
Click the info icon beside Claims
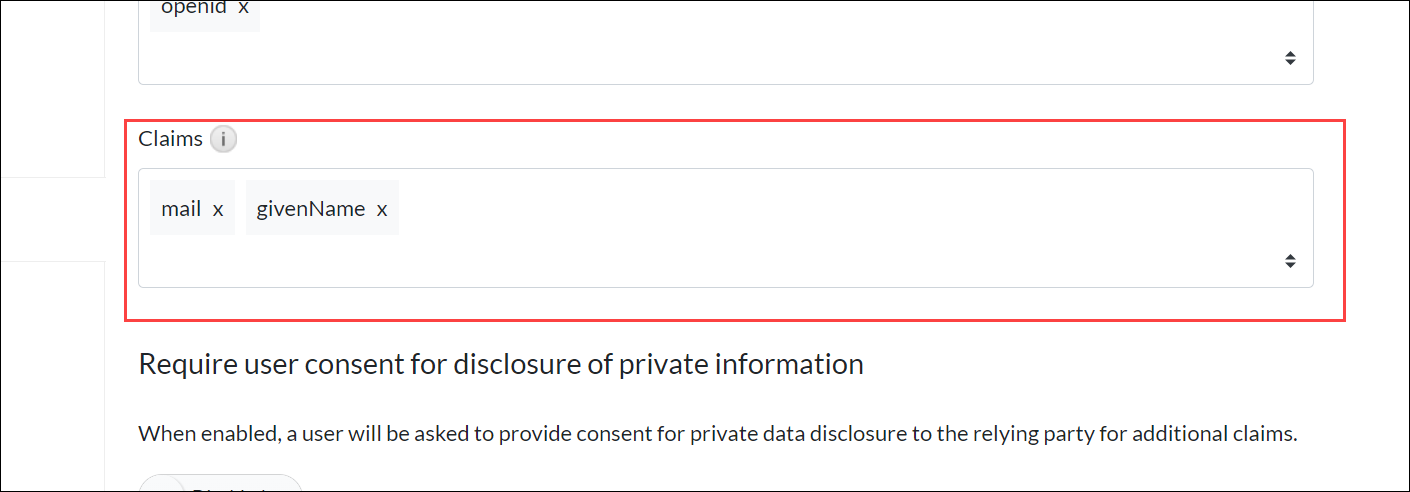pyautogui.click(x=223, y=139)
